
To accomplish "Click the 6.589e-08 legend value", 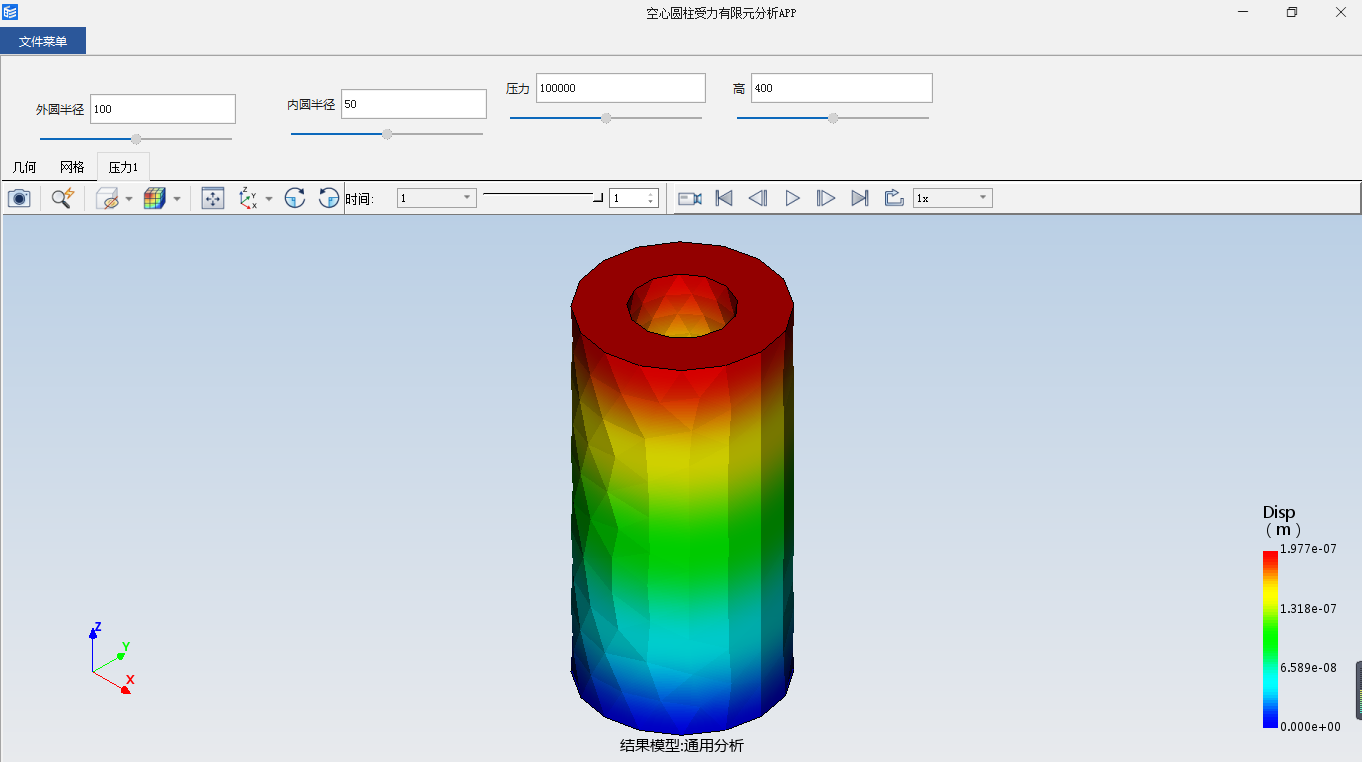I will pos(1308,667).
